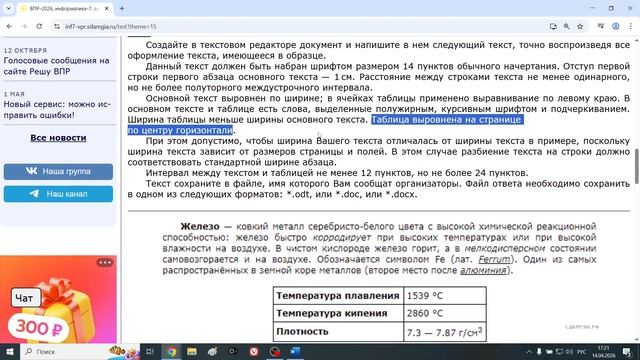Open File Explorer from the taskbar
The width and height of the screenshot is (640, 360).
[192, 351]
